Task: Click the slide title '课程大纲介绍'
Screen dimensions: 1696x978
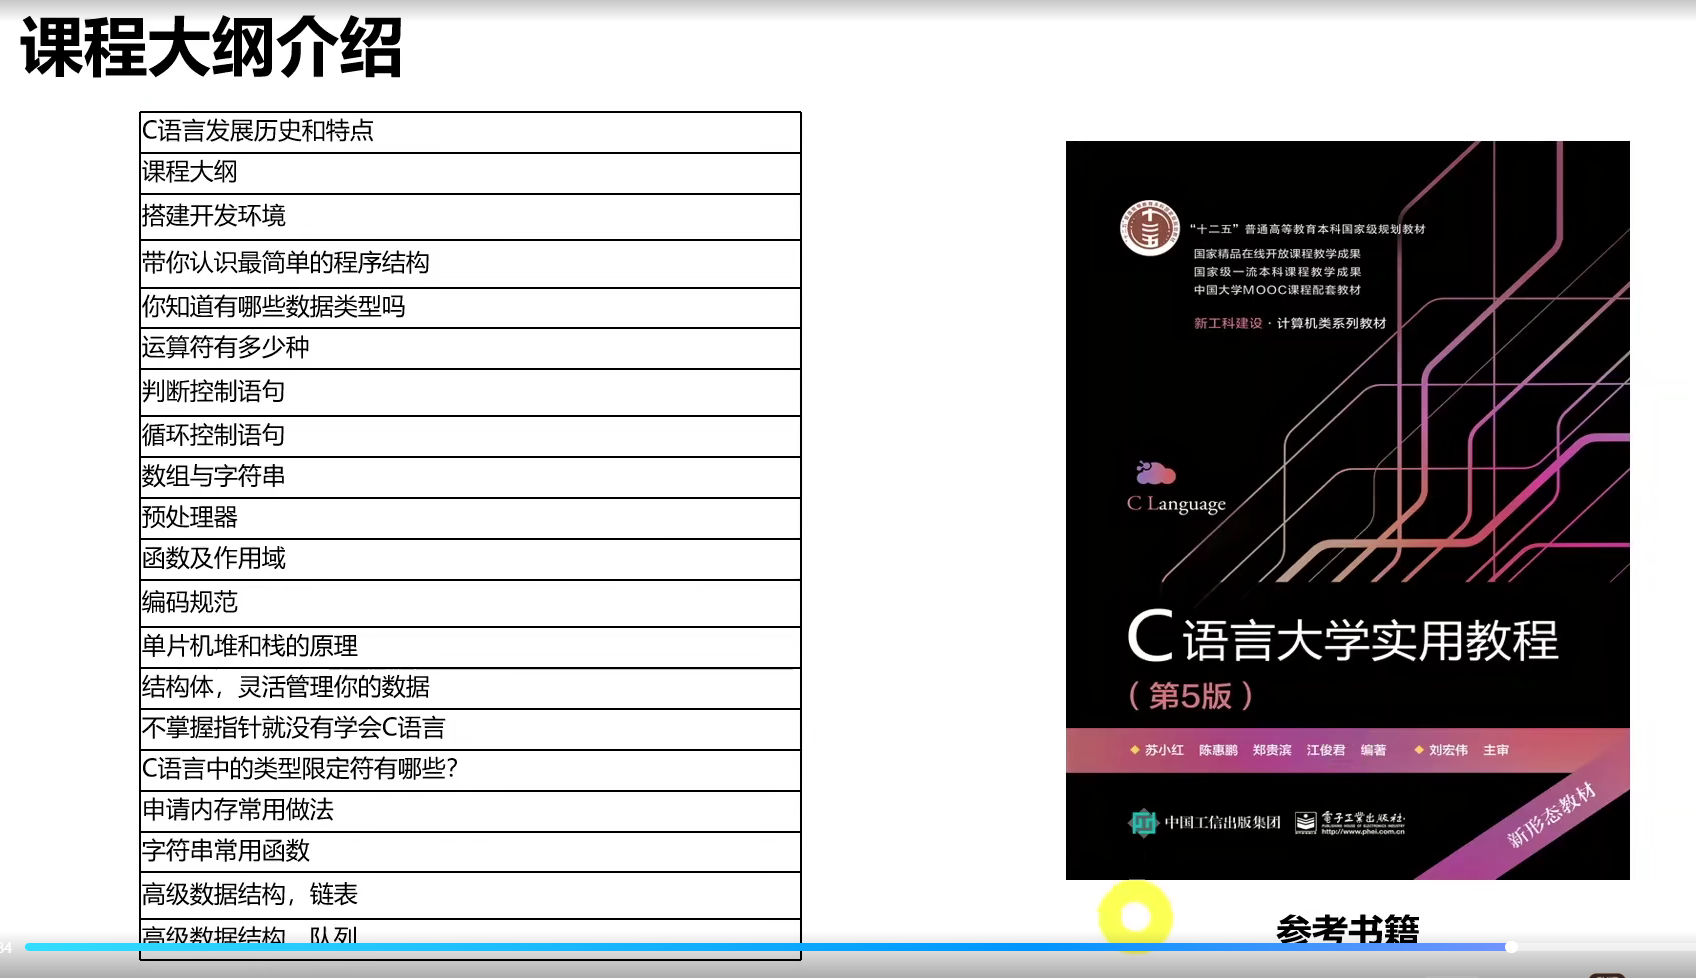Action: (x=211, y=48)
